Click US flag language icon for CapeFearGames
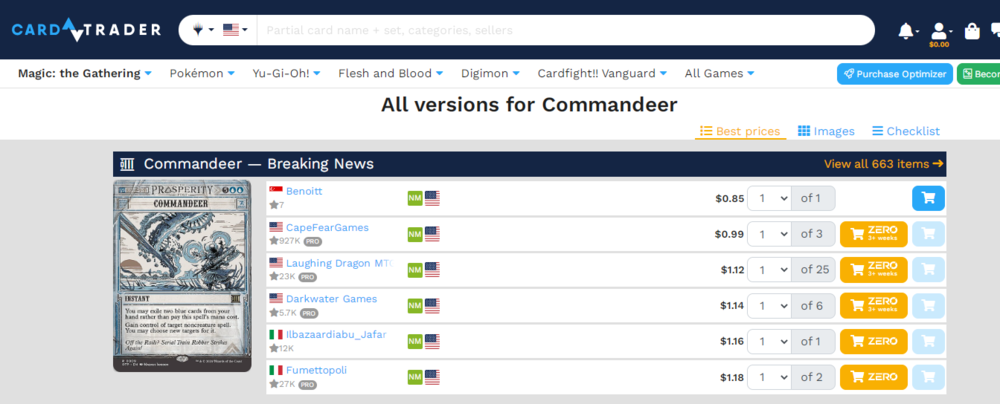Screen dimensions: 1000x404 (432, 234)
